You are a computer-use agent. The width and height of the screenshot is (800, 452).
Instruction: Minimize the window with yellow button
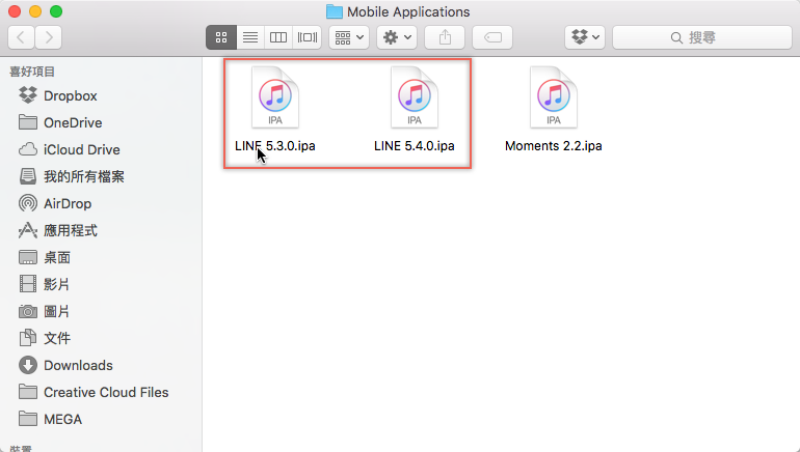pyautogui.click(x=36, y=11)
